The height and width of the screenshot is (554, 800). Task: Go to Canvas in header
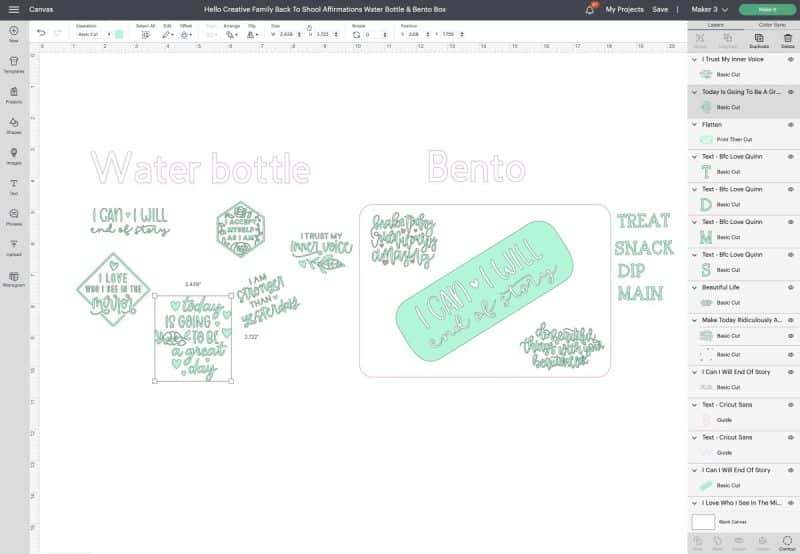[x=41, y=9]
